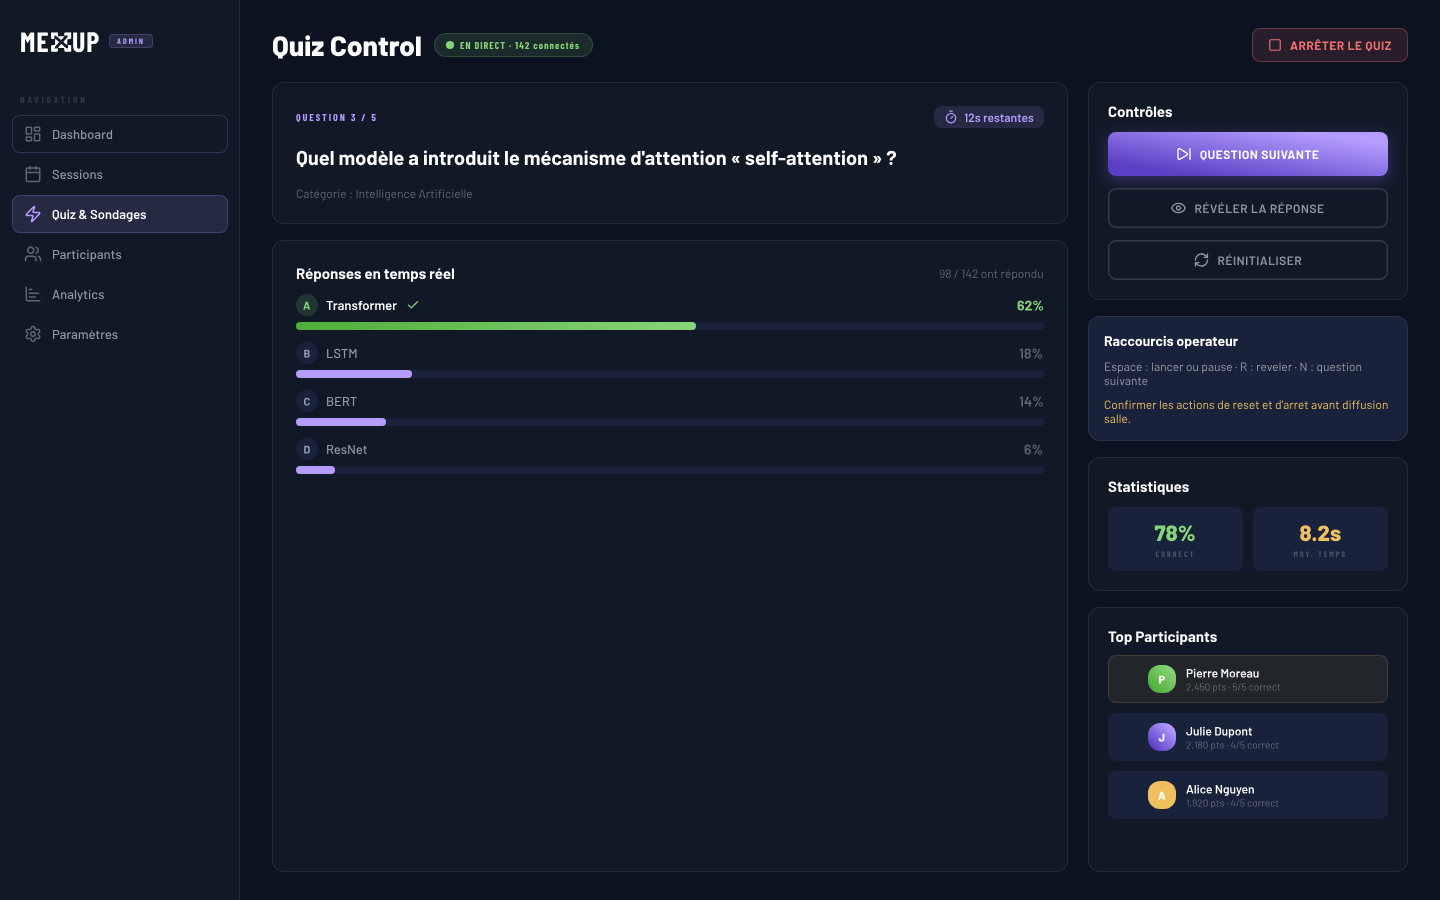Click the MEXUP logo
The image size is (1440, 900).
(60, 42)
